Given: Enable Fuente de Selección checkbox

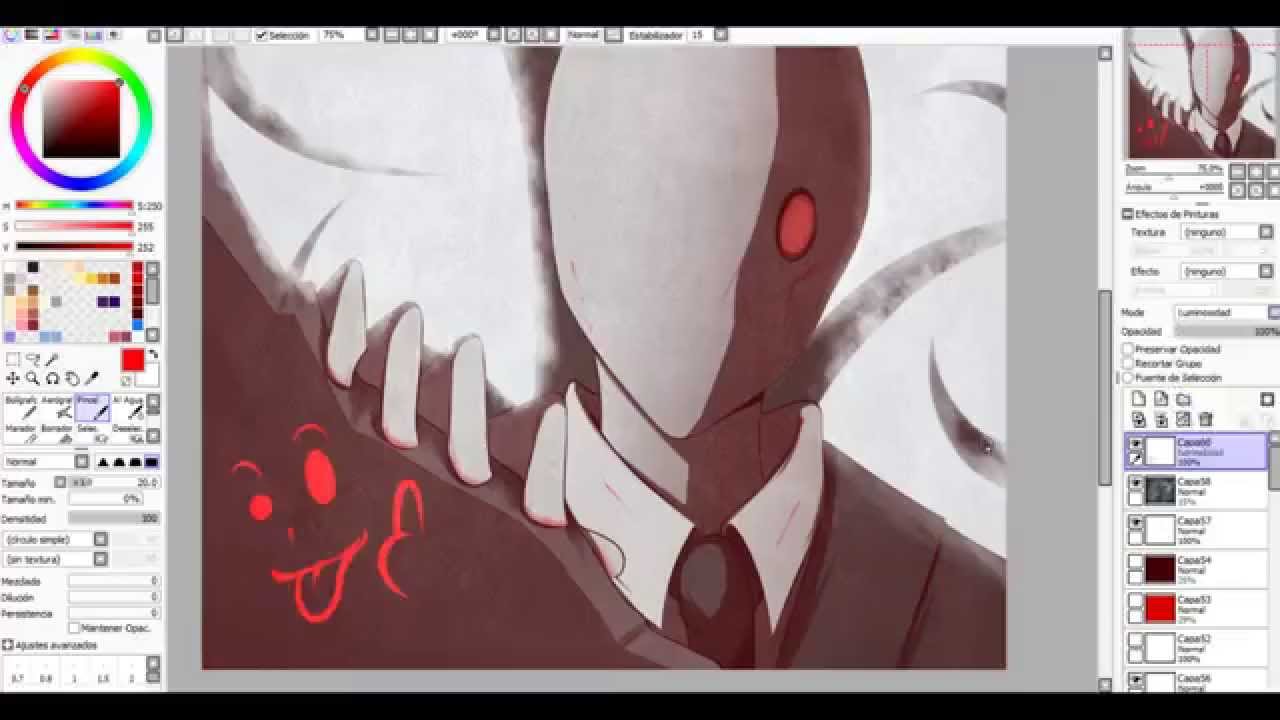Looking at the screenshot, I should point(1128,378).
